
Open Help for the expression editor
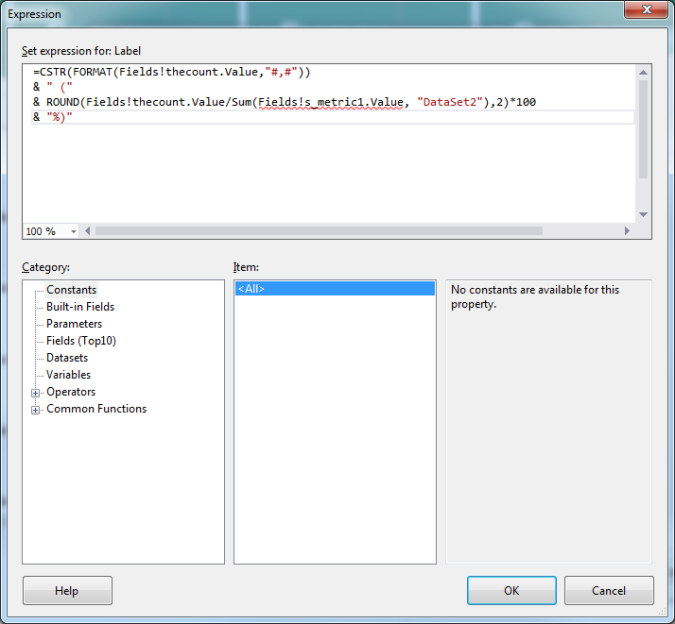click(67, 591)
